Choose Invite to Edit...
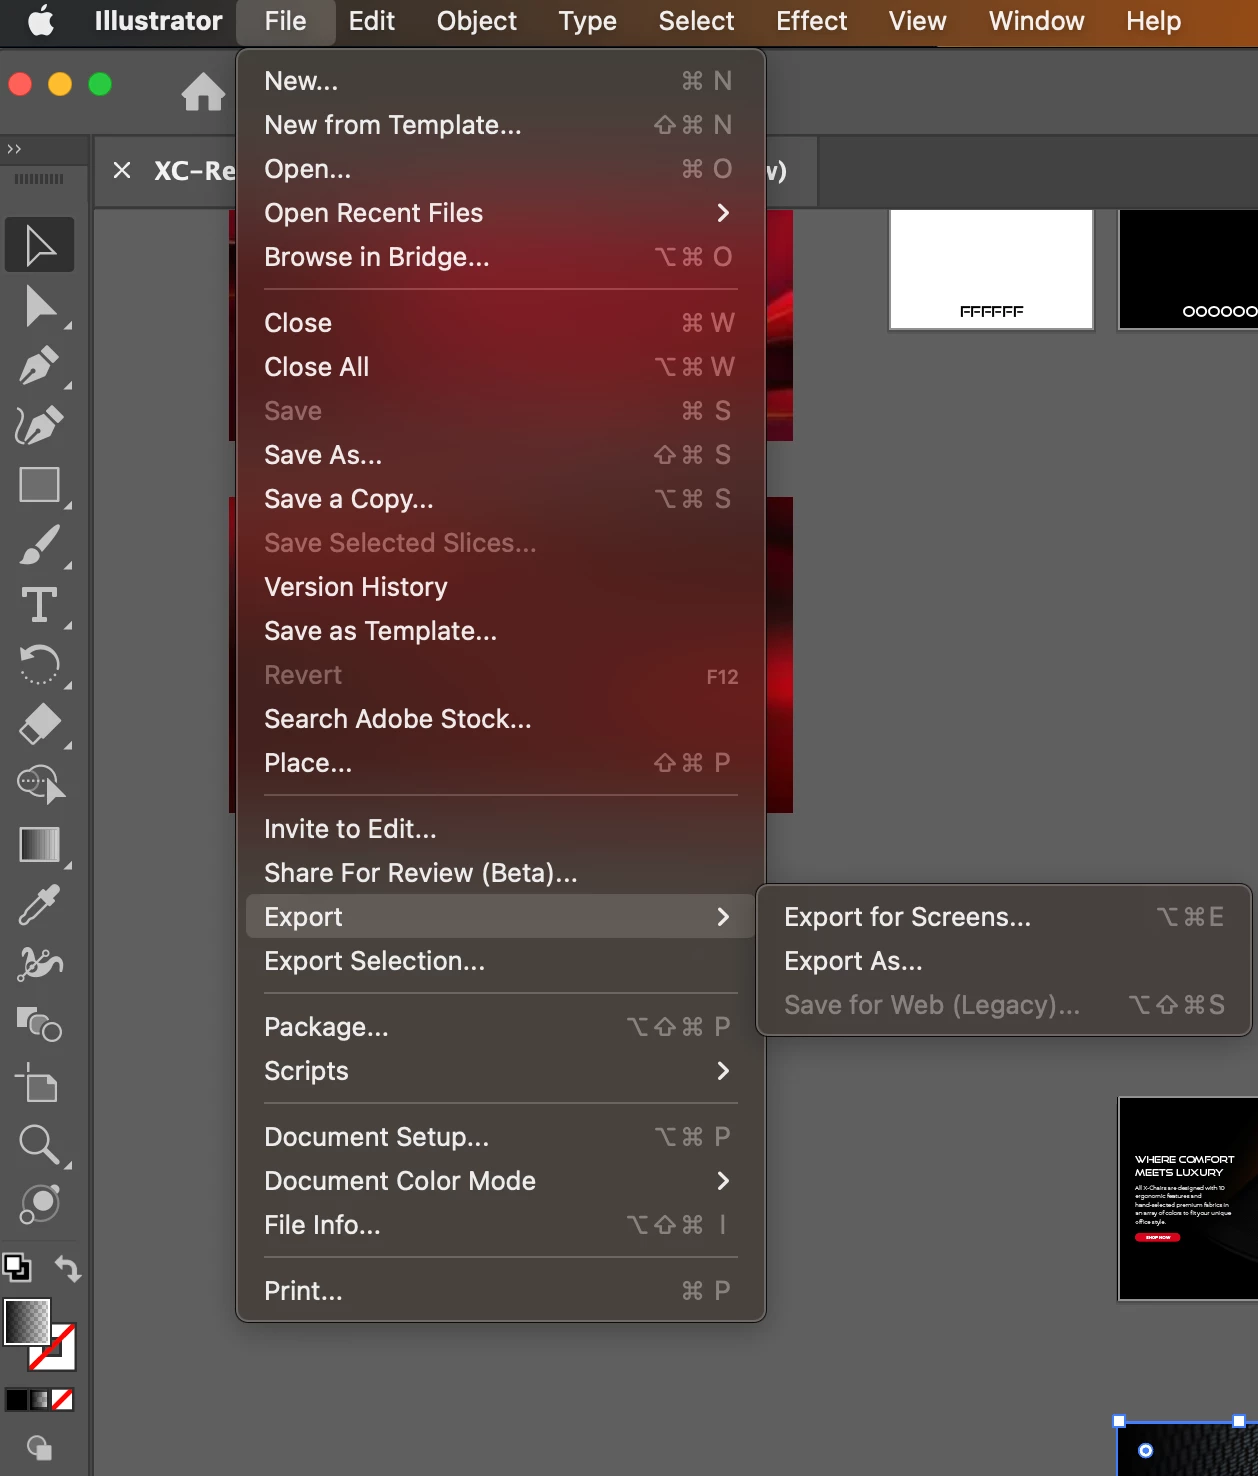1258x1476 pixels. click(500, 829)
